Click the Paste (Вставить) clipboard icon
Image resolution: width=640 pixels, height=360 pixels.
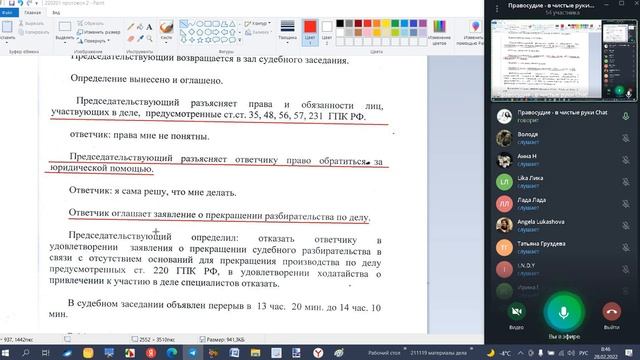(7, 27)
